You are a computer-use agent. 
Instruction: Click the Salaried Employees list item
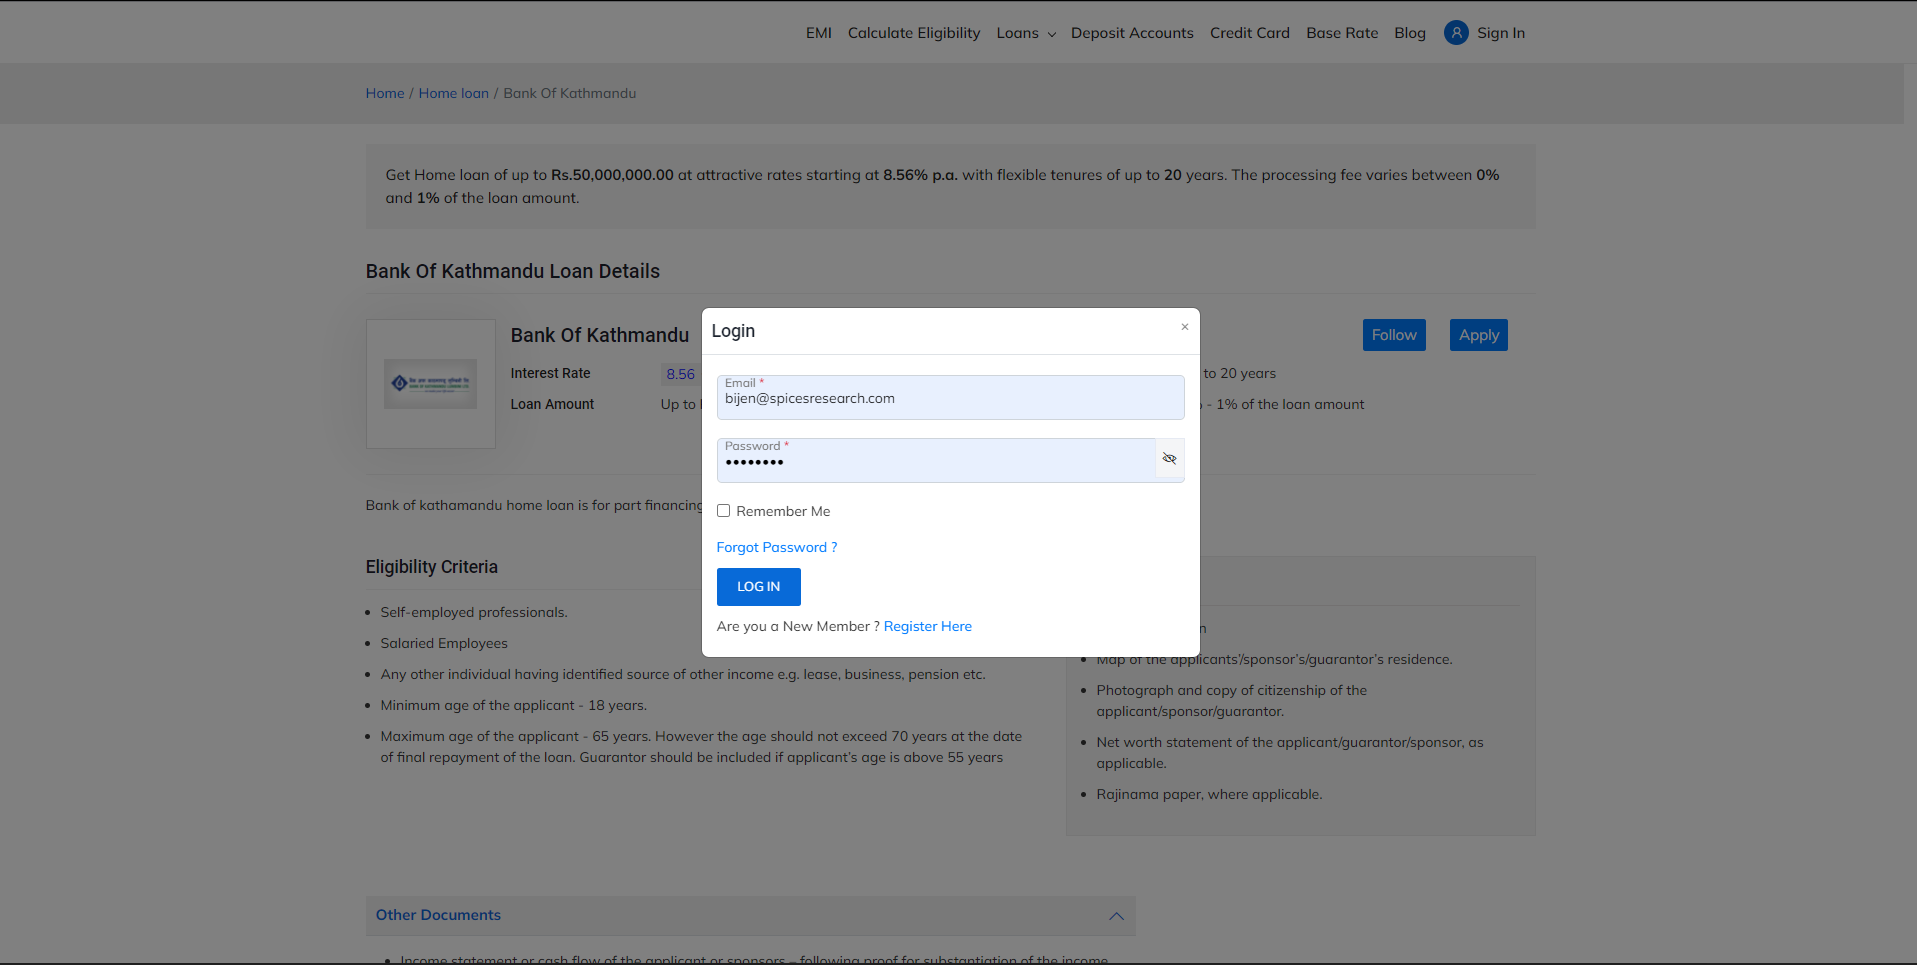pyautogui.click(x=444, y=643)
